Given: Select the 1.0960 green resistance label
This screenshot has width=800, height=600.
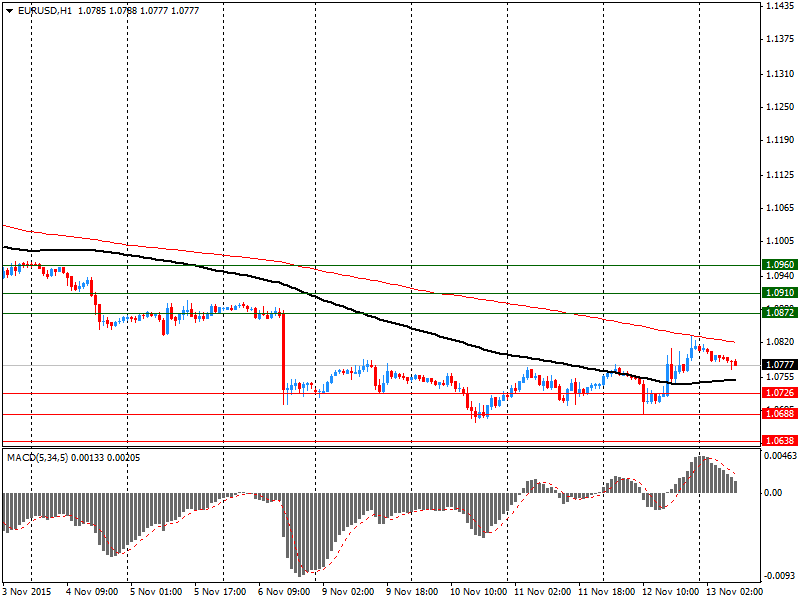Looking at the screenshot, I should click(780, 264).
